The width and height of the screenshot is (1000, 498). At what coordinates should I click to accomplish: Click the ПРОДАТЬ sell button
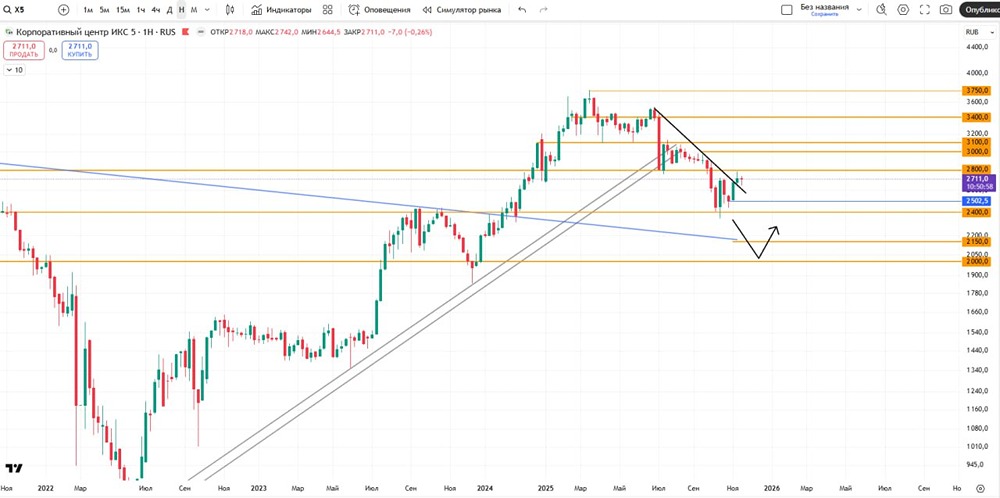pos(24,50)
